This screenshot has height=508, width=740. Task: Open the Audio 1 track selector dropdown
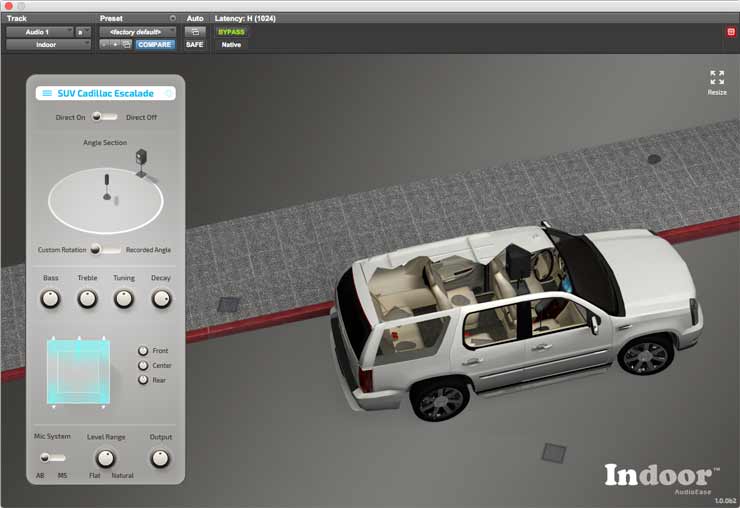[x=40, y=32]
